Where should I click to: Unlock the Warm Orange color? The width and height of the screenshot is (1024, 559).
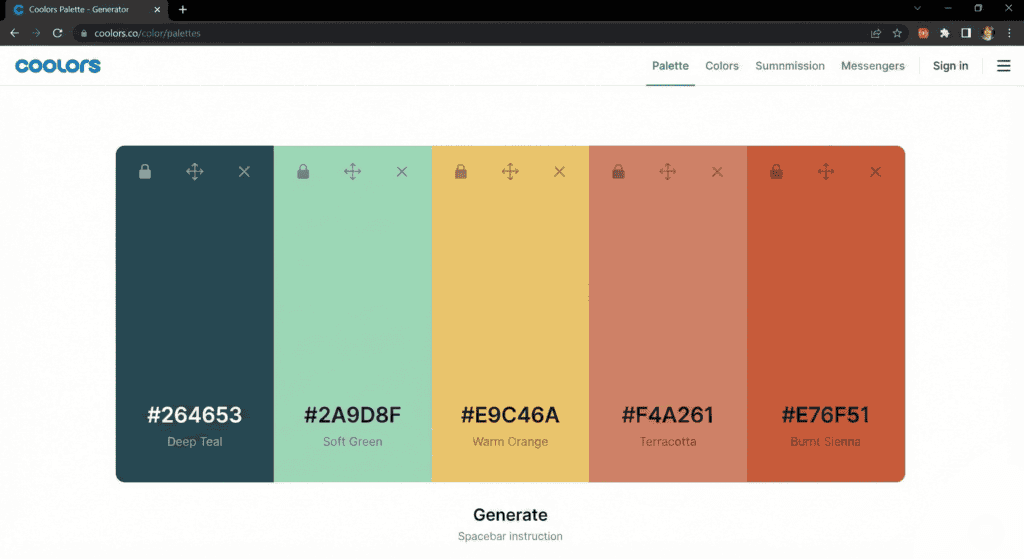pos(461,172)
